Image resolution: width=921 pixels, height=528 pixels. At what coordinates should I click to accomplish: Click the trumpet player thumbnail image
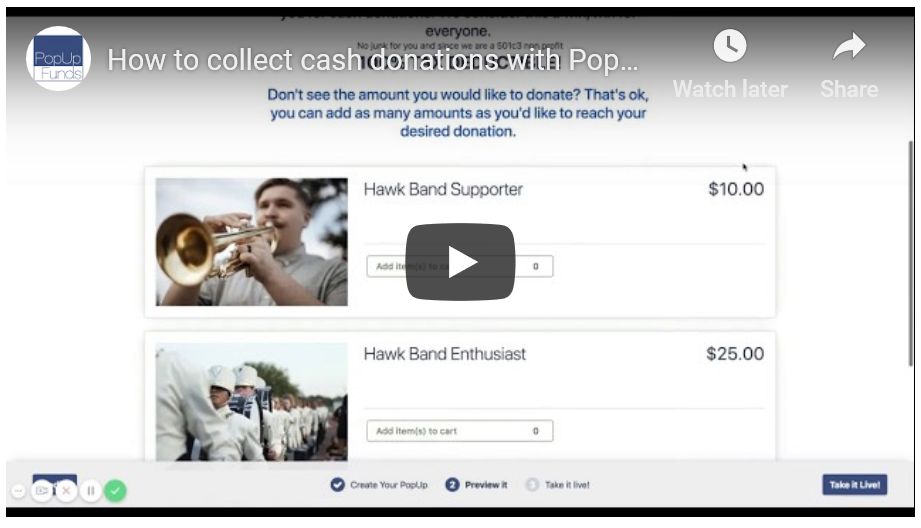(251, 241)
